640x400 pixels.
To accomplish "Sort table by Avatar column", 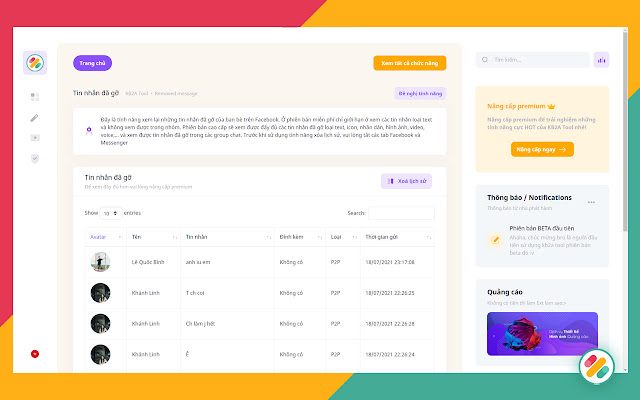I will [105, 237].
